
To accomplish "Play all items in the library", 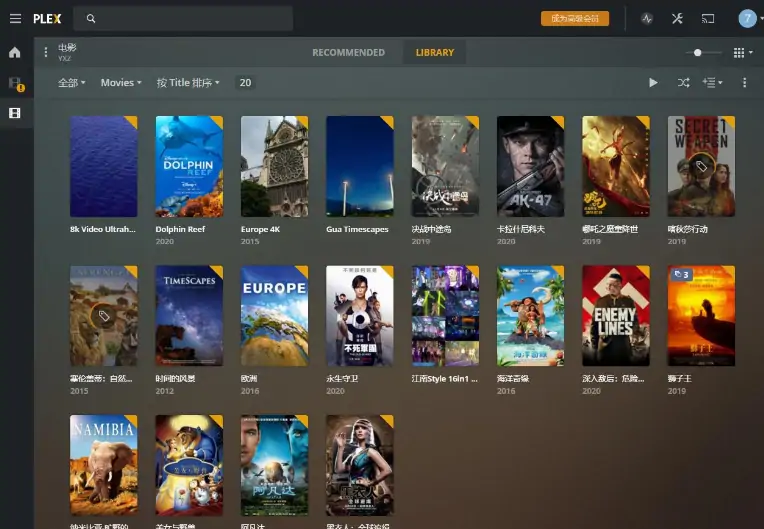I will 653,83.
